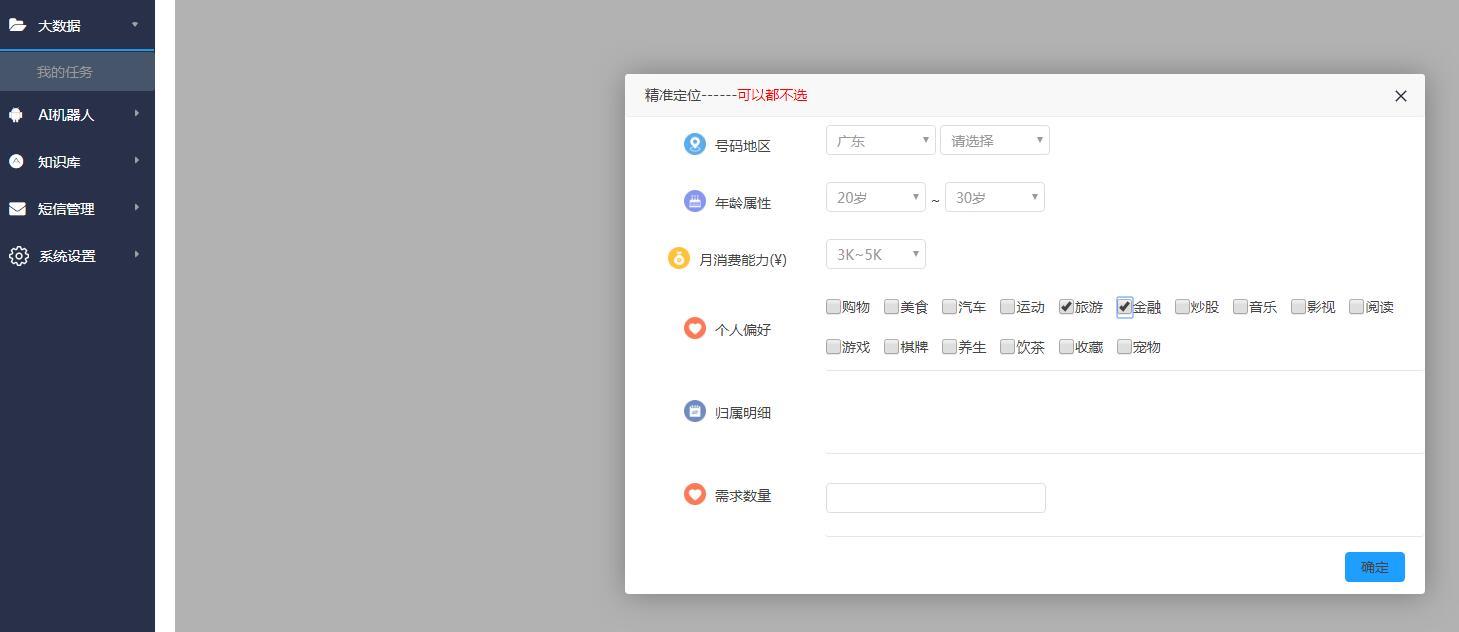Click the compass icon next to 知识库

(x=17, y=161)
